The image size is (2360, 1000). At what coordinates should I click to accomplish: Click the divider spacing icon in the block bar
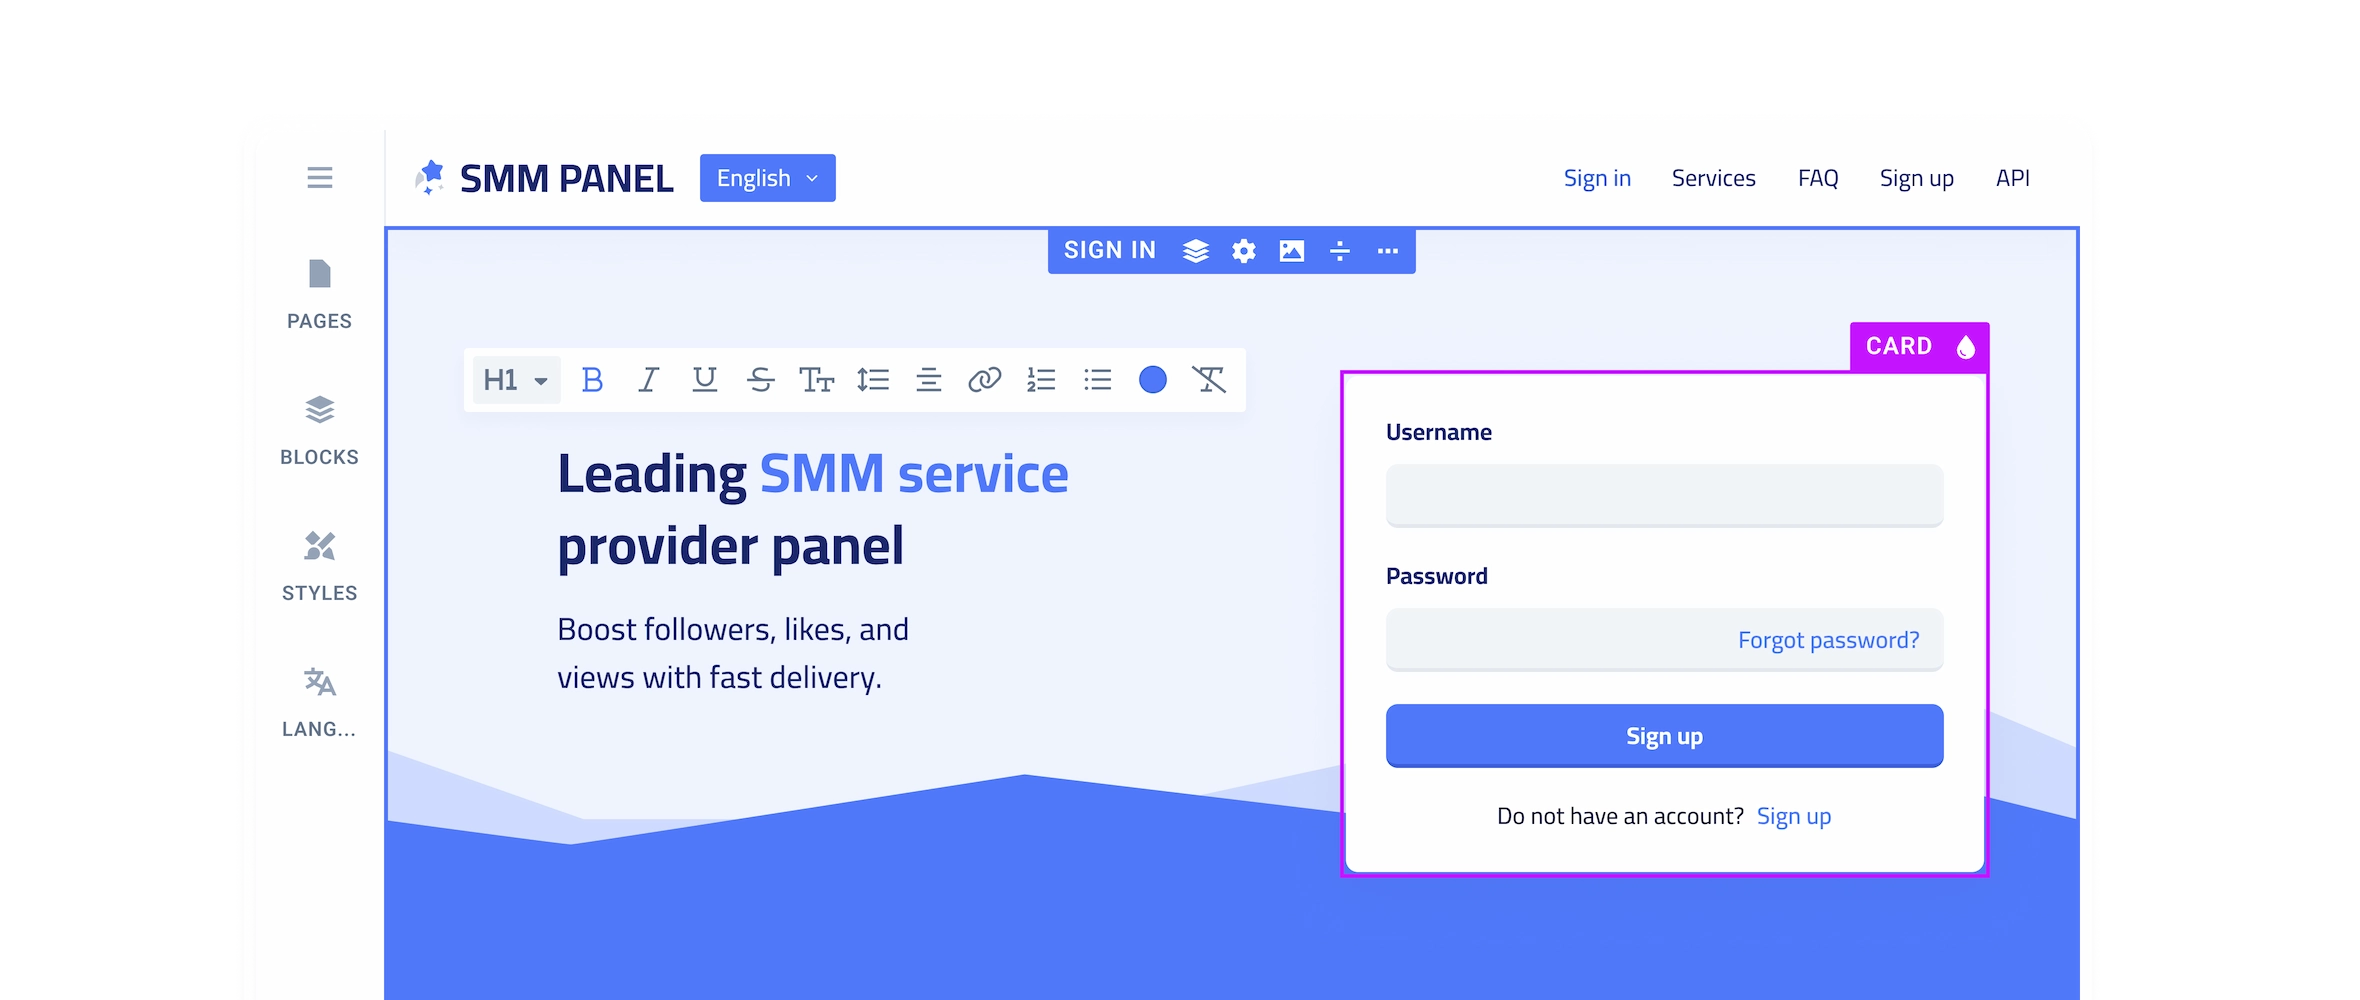[1340, 251]
